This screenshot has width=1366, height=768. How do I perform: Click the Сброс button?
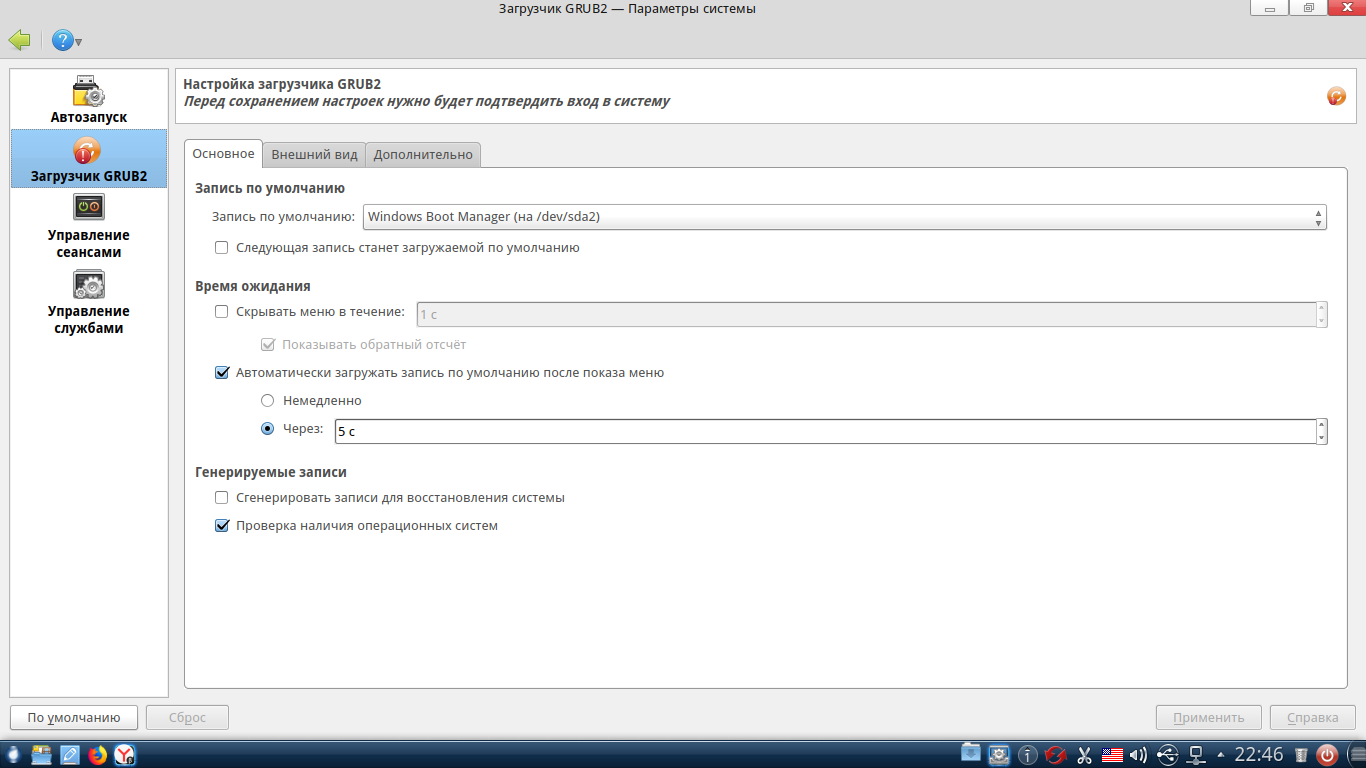(187, 717)
